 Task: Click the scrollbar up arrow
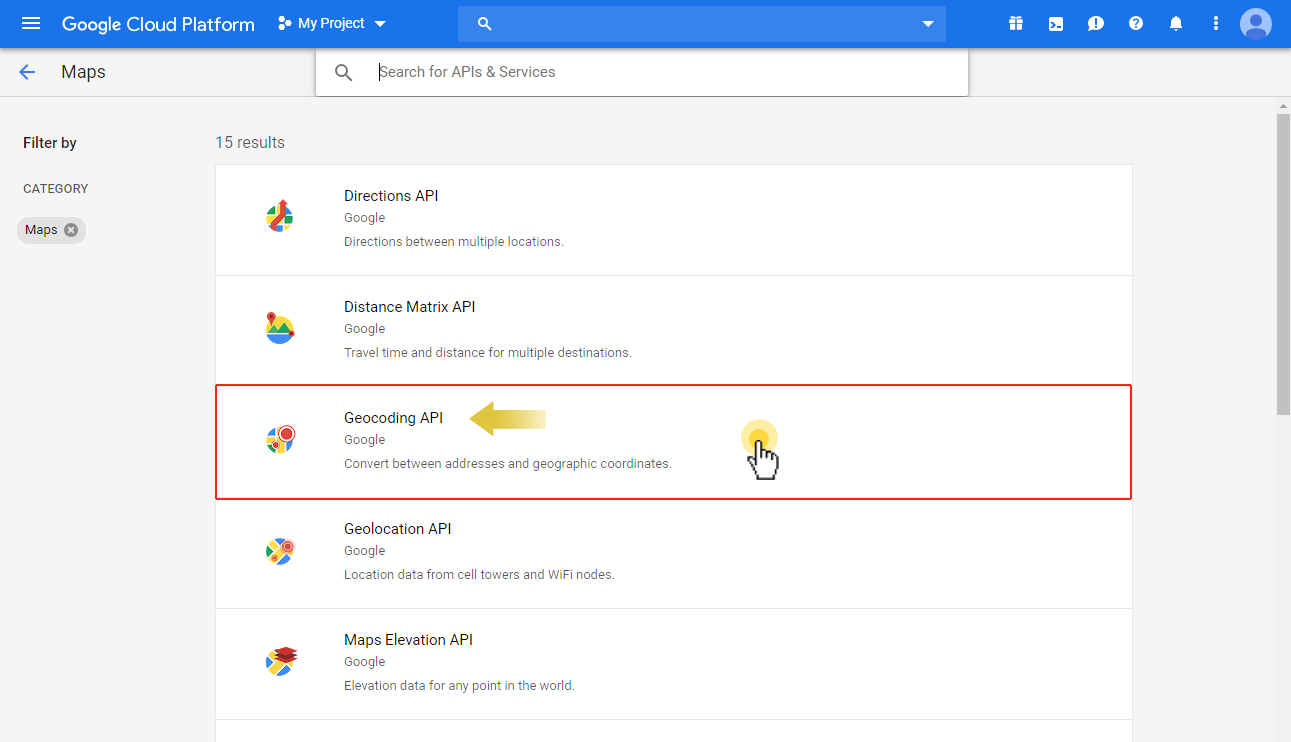pos(1284,105)
